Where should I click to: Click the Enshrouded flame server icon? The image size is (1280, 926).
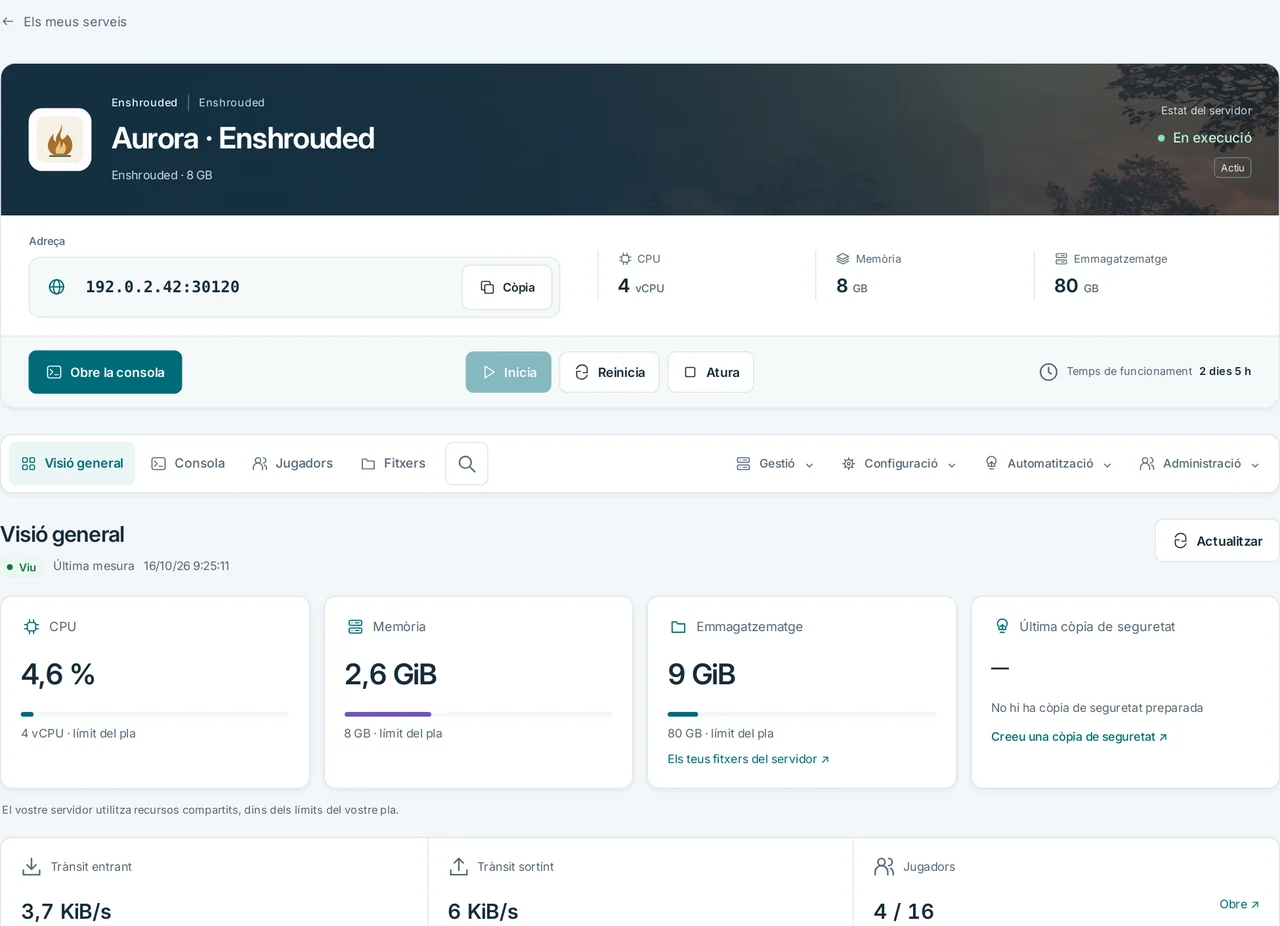pyautogui.click(x=60, y=140)
